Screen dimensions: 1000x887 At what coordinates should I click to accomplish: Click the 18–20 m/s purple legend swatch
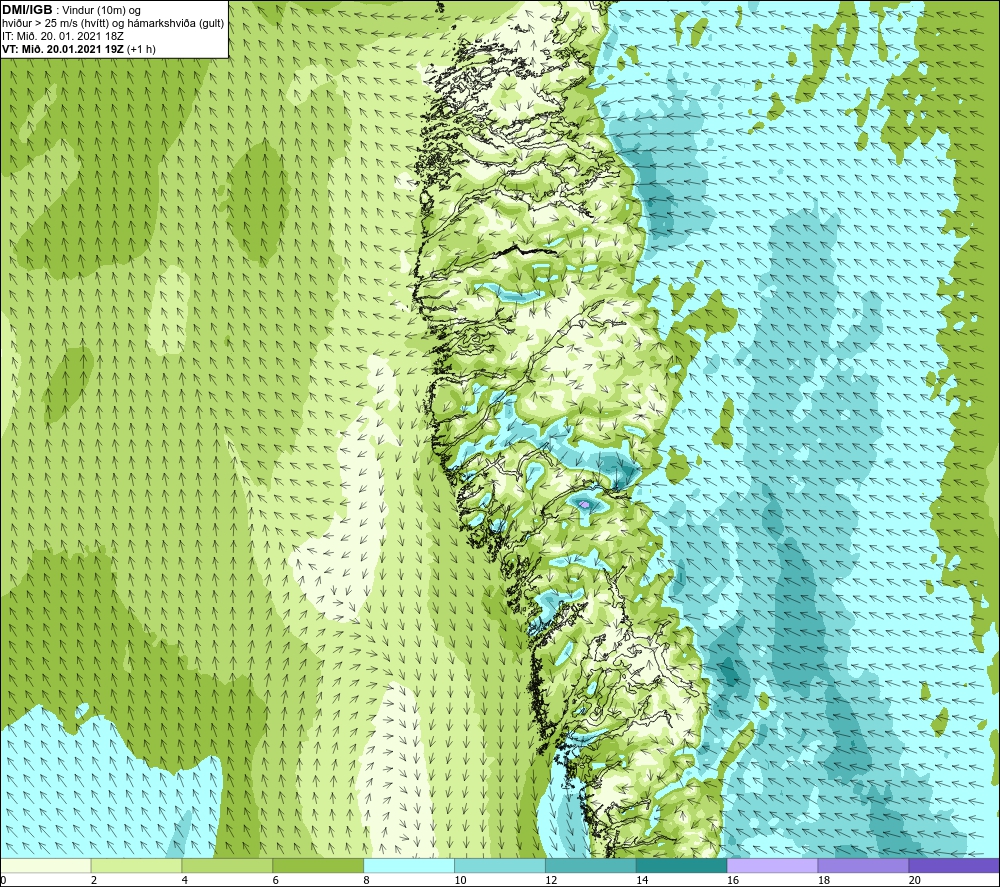coord(863,865)
